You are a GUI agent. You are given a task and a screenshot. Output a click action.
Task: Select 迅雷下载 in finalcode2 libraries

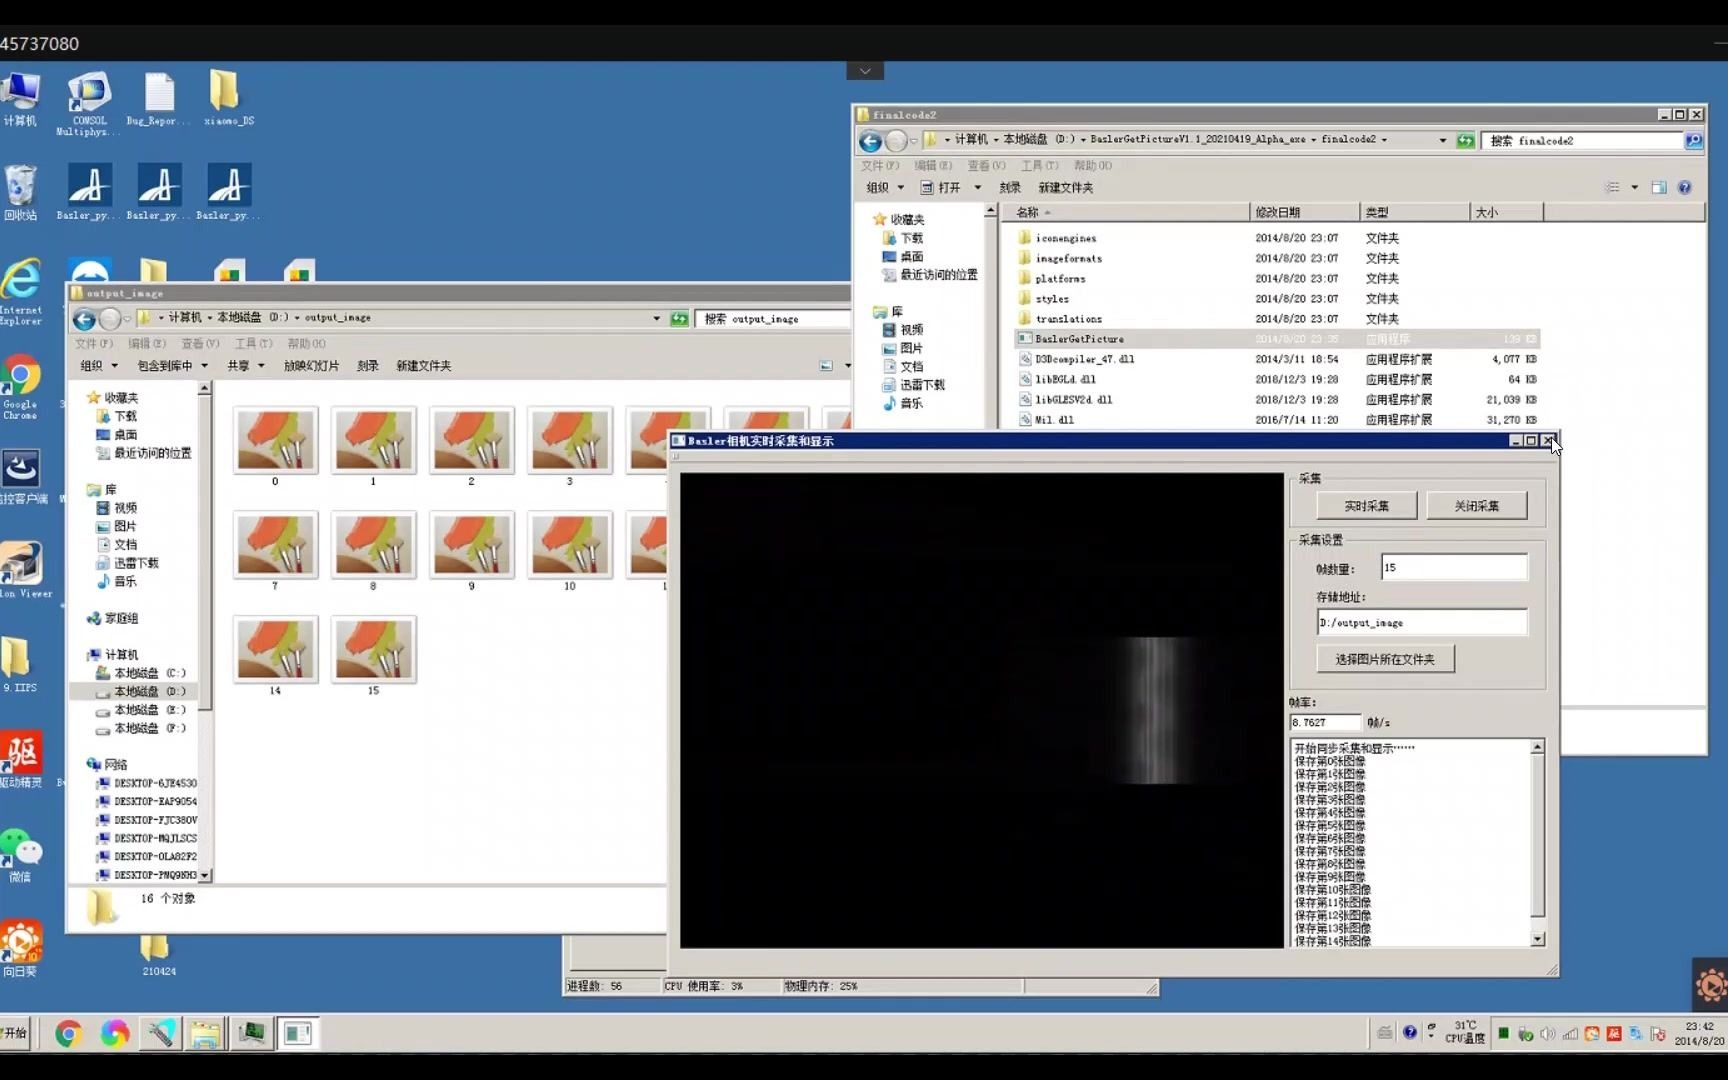(913, 385)
